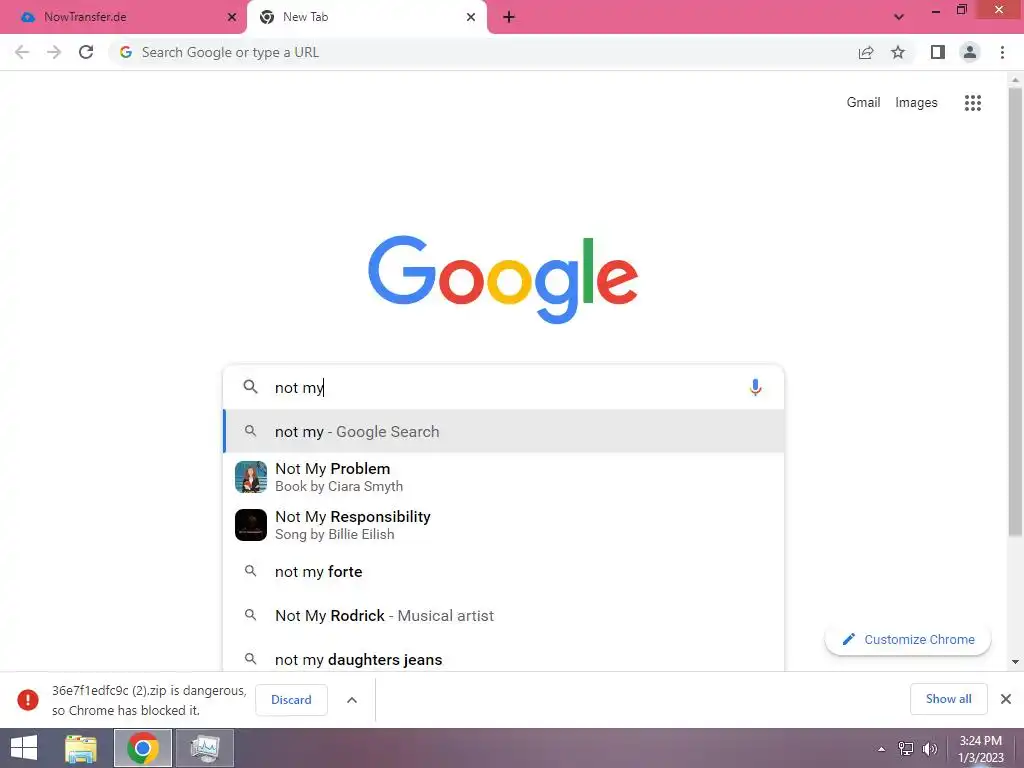1024x768 pixels.
Task: Discard the blocked zip download
Action: [x=291, y=700]
